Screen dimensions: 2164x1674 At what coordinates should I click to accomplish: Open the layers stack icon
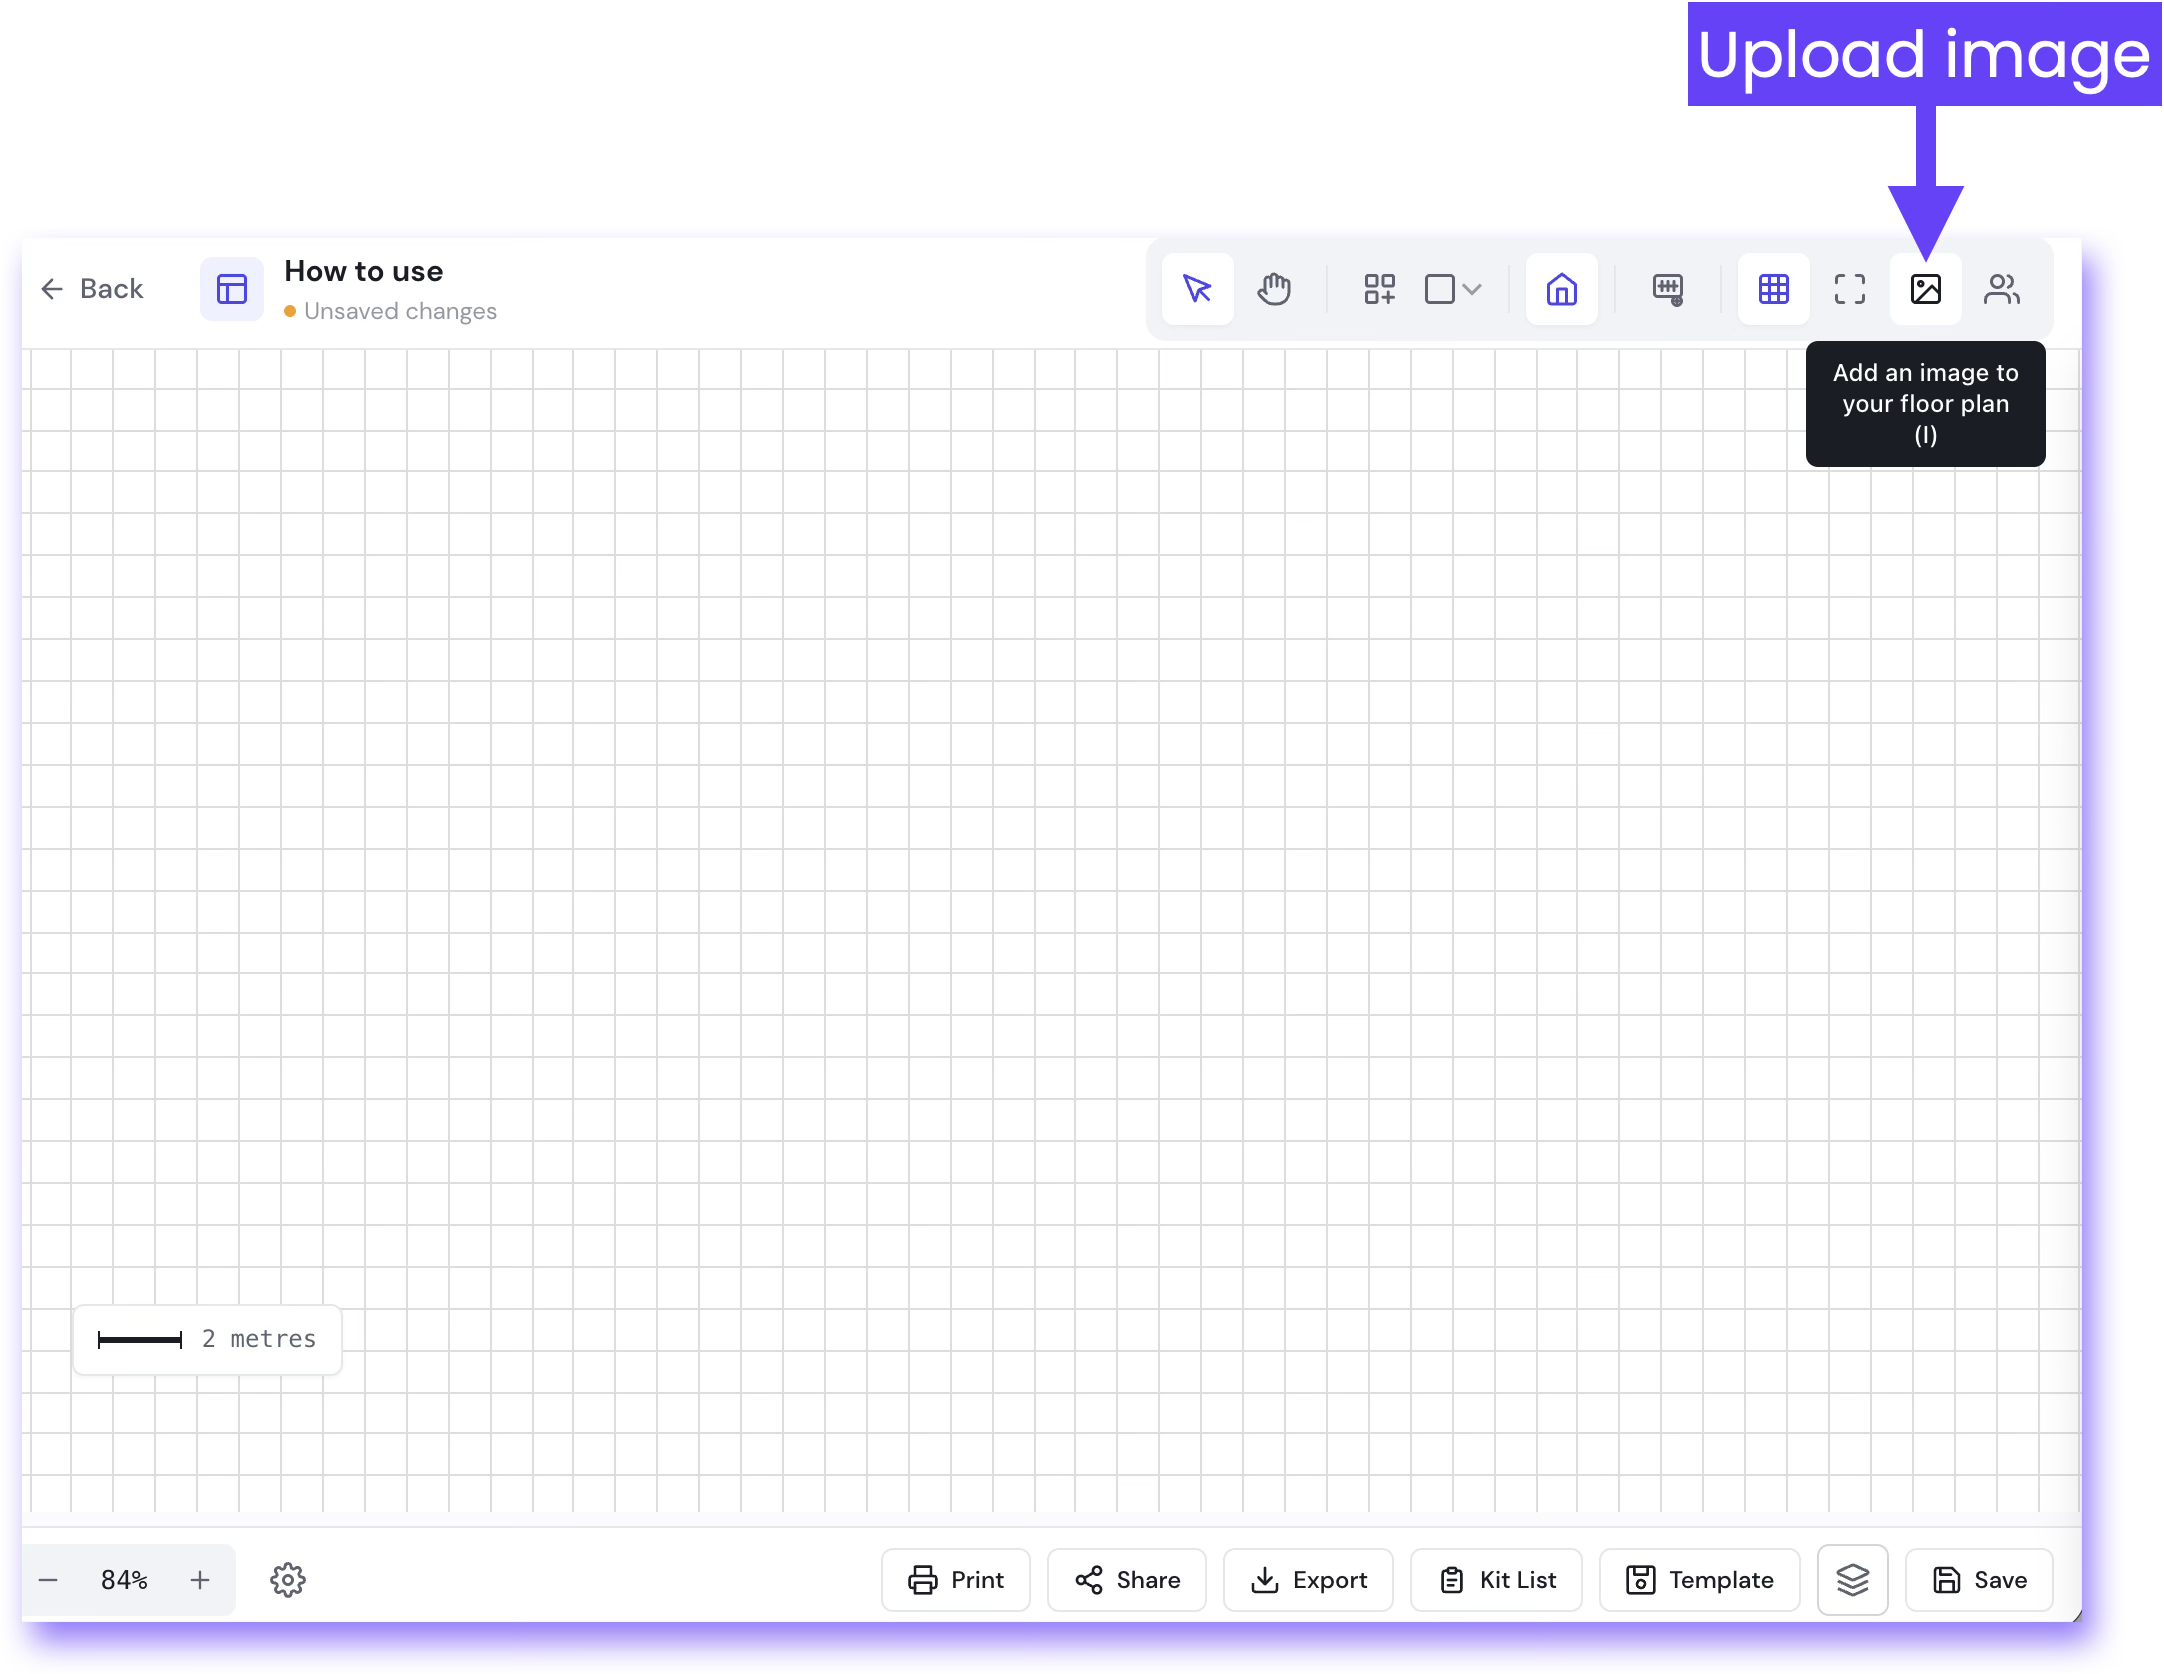pos(1853,1580)
